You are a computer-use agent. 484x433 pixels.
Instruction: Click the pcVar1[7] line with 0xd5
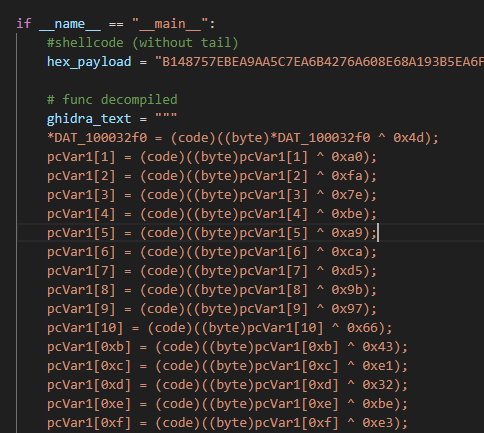(212, 271)
